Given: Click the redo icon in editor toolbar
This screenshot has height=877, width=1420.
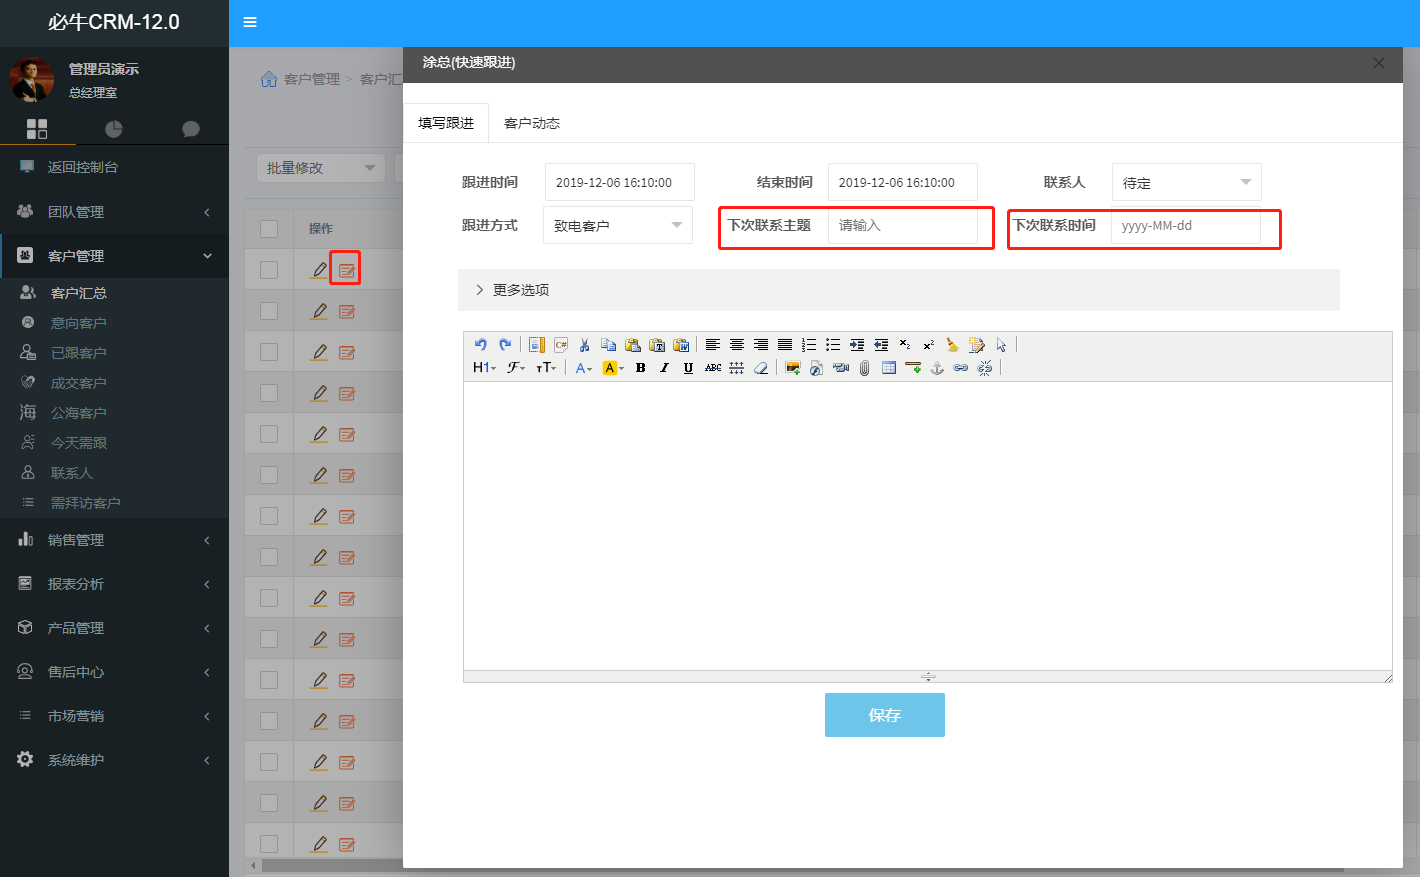Looking at the screenshot, I should point(505,344).
